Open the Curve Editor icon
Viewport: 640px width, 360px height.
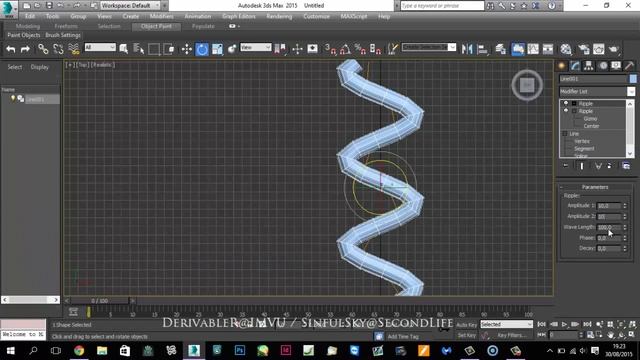click(533, 49)
